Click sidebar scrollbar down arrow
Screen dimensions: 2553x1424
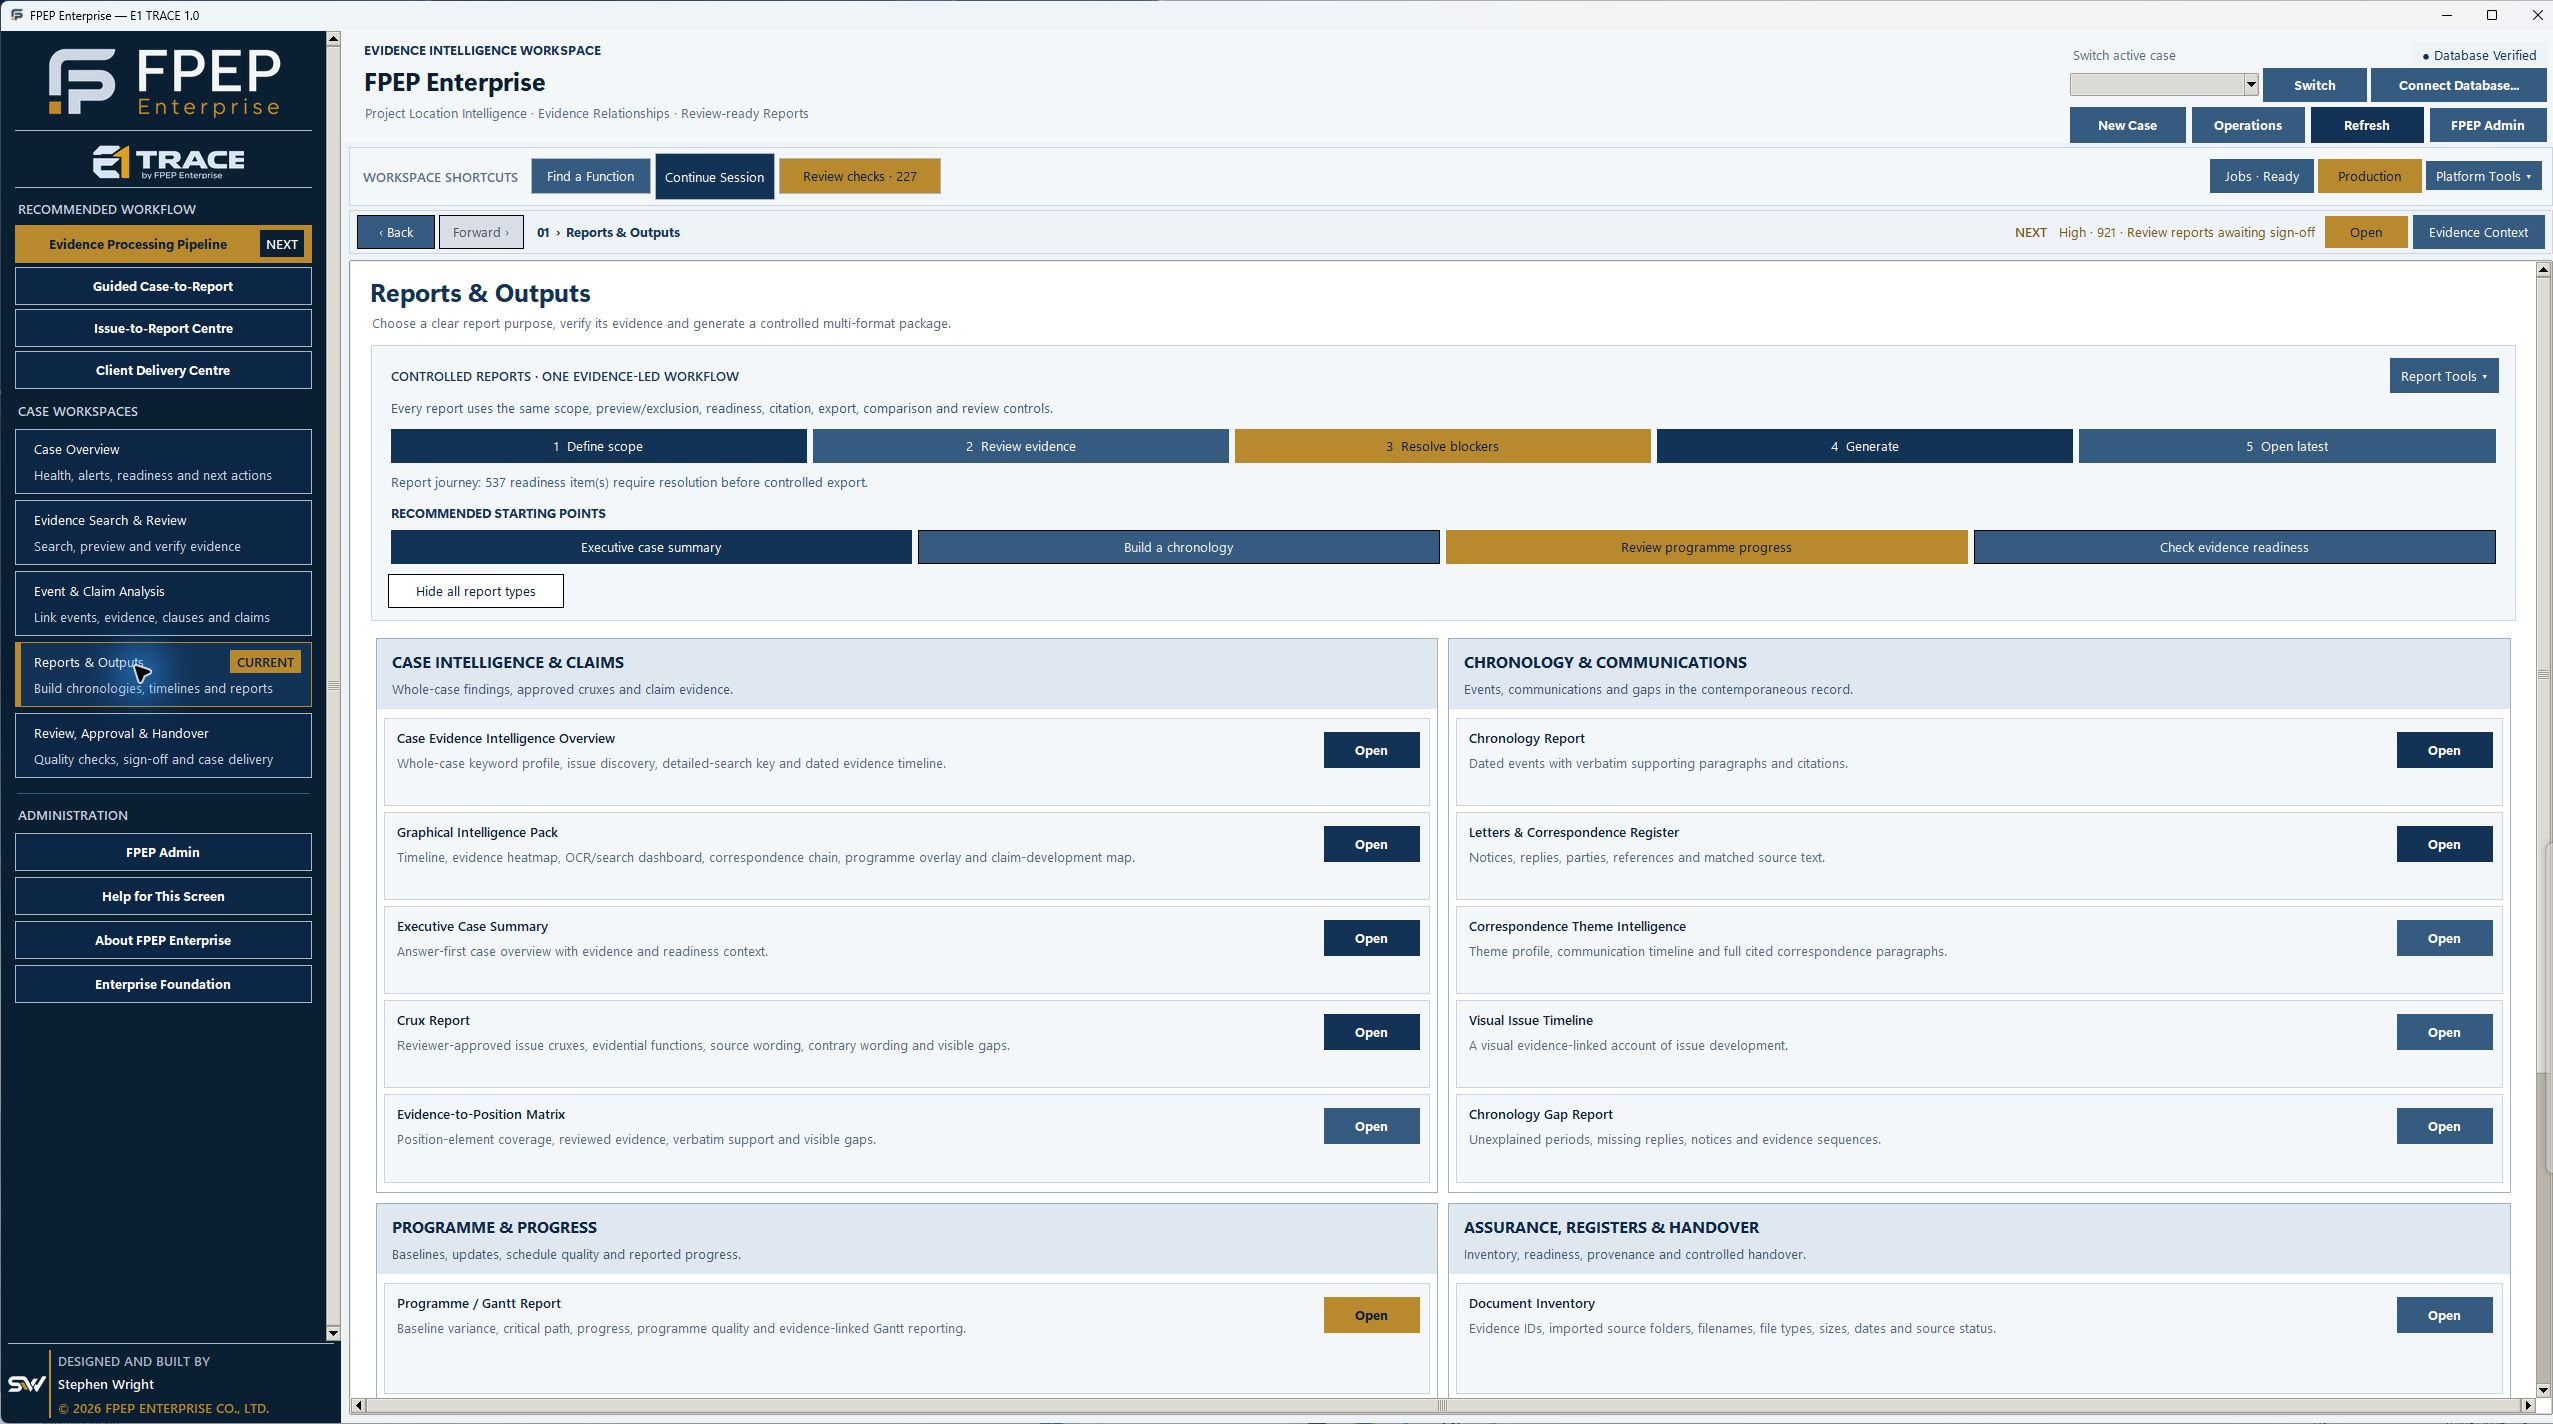[x=333, y=1333]
